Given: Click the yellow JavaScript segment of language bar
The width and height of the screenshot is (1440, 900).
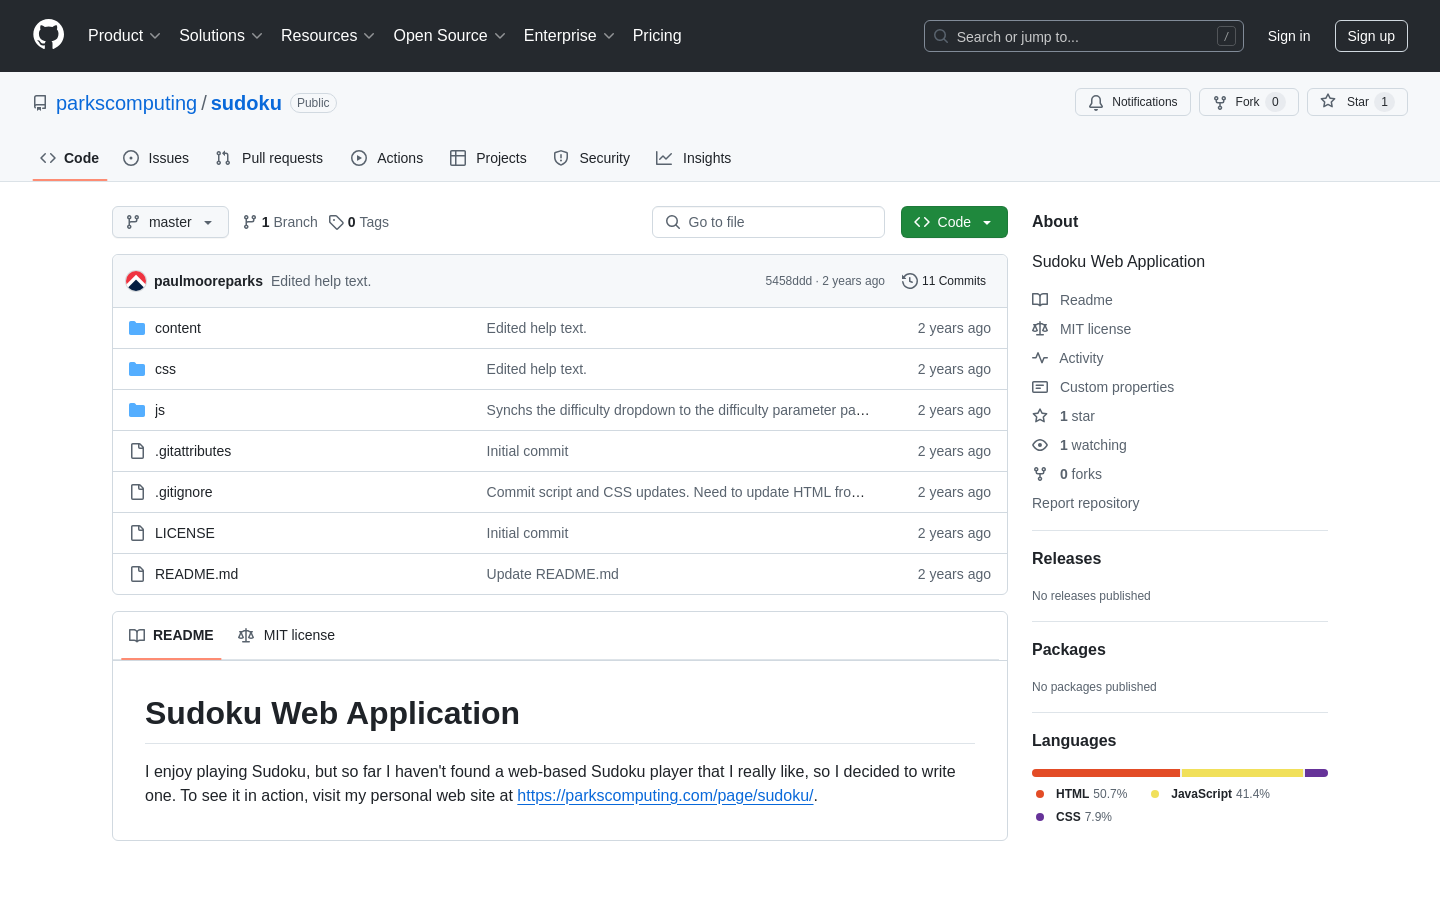Looking at the screenshot, I should pos(1243,773).
